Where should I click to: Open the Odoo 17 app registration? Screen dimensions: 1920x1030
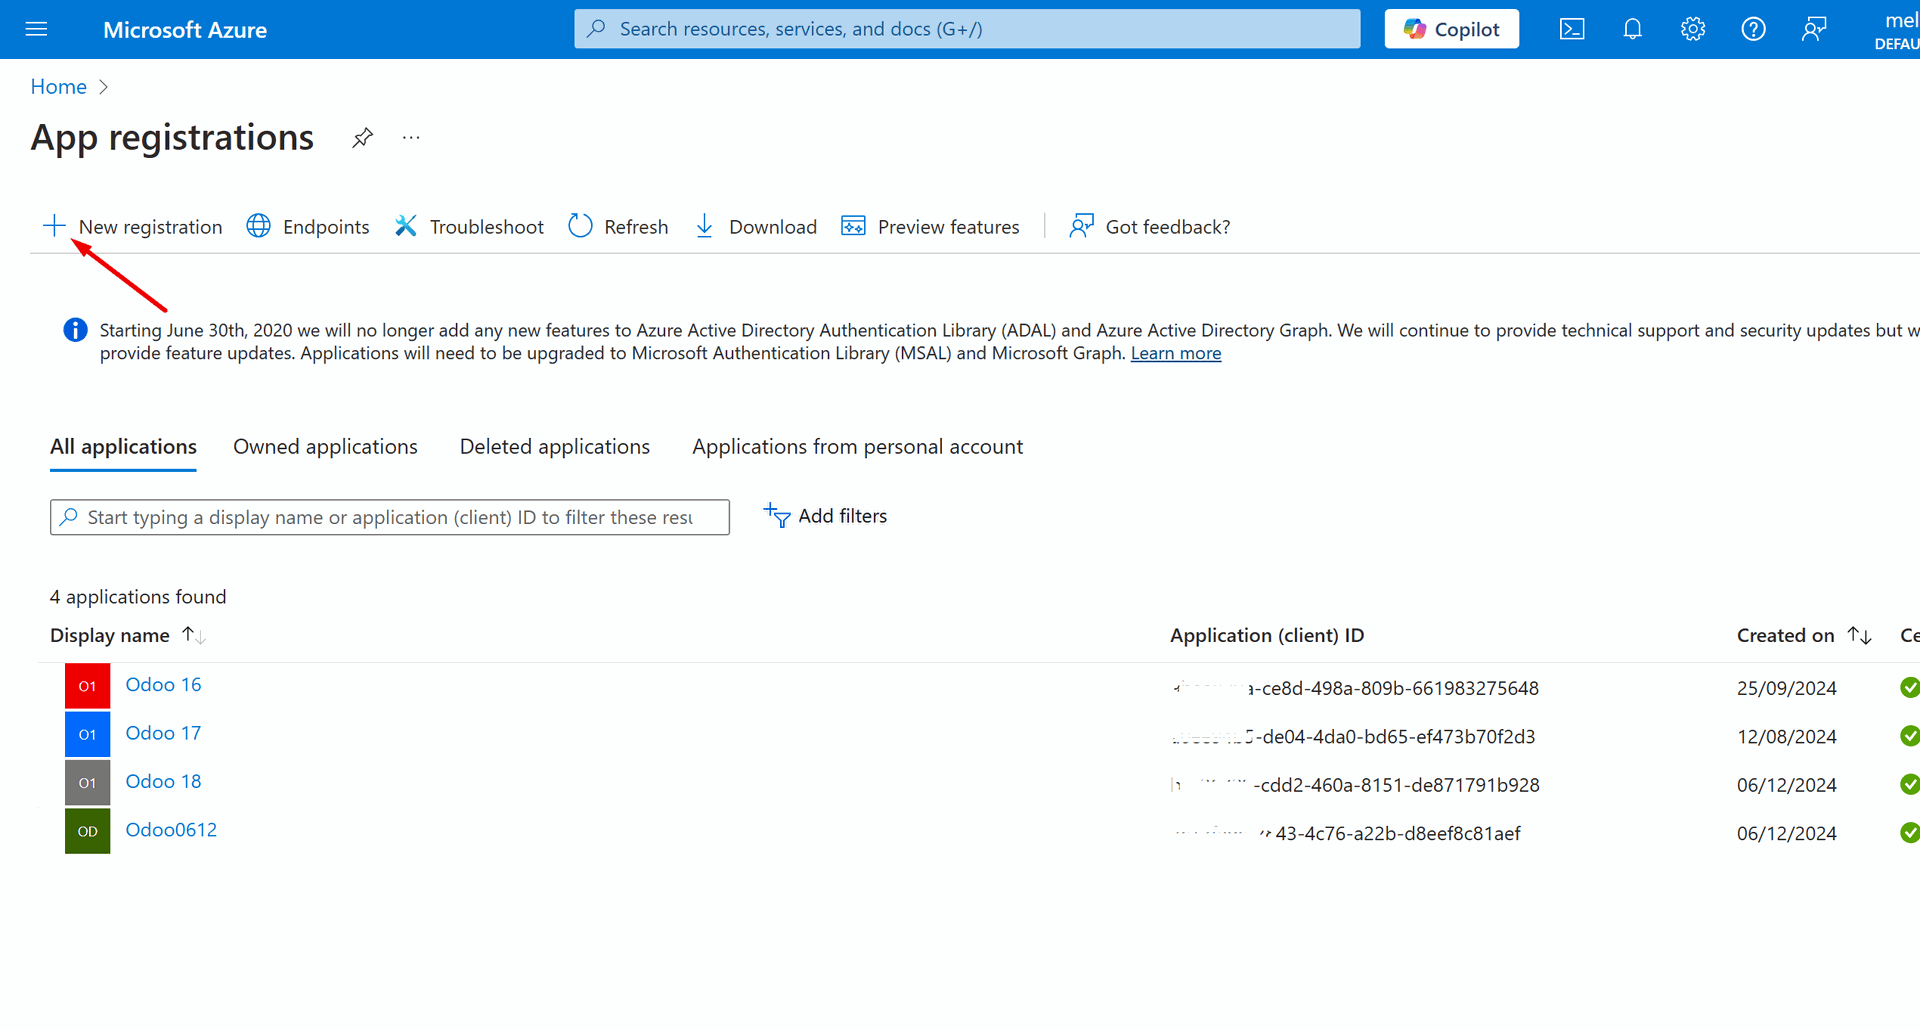pos(163,733)
